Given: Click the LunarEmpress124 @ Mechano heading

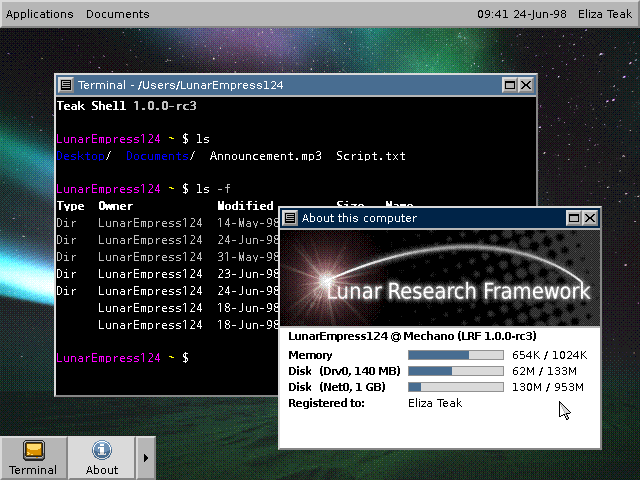Looking at the screenshot, I should pyautogui.click(x=412, y=336).
